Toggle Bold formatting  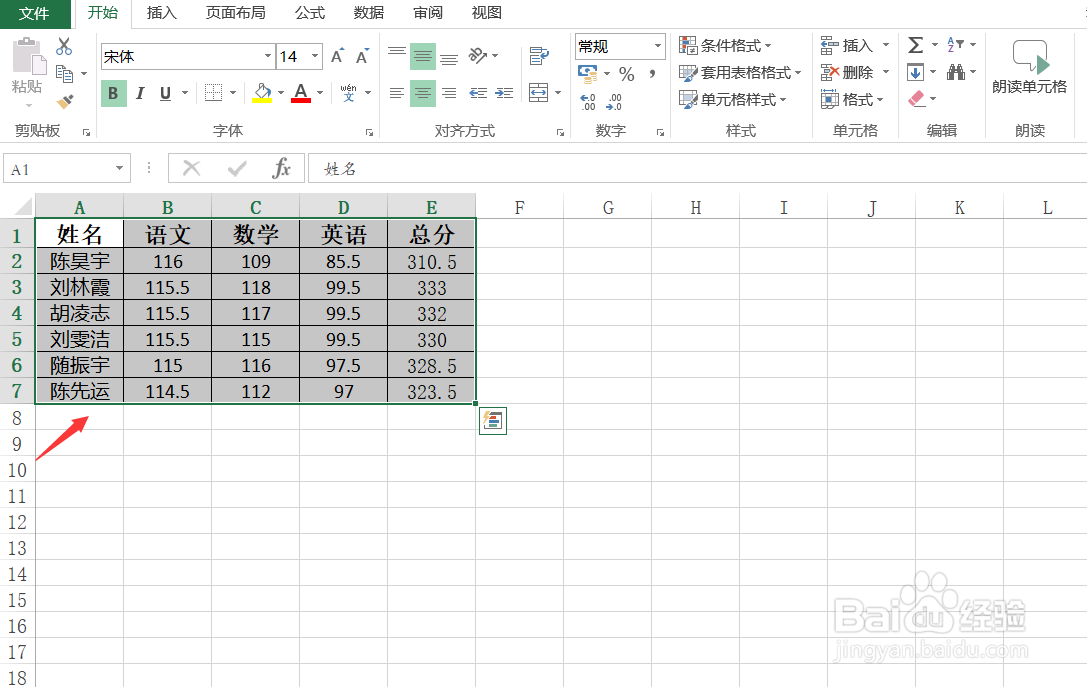point(113,94)
